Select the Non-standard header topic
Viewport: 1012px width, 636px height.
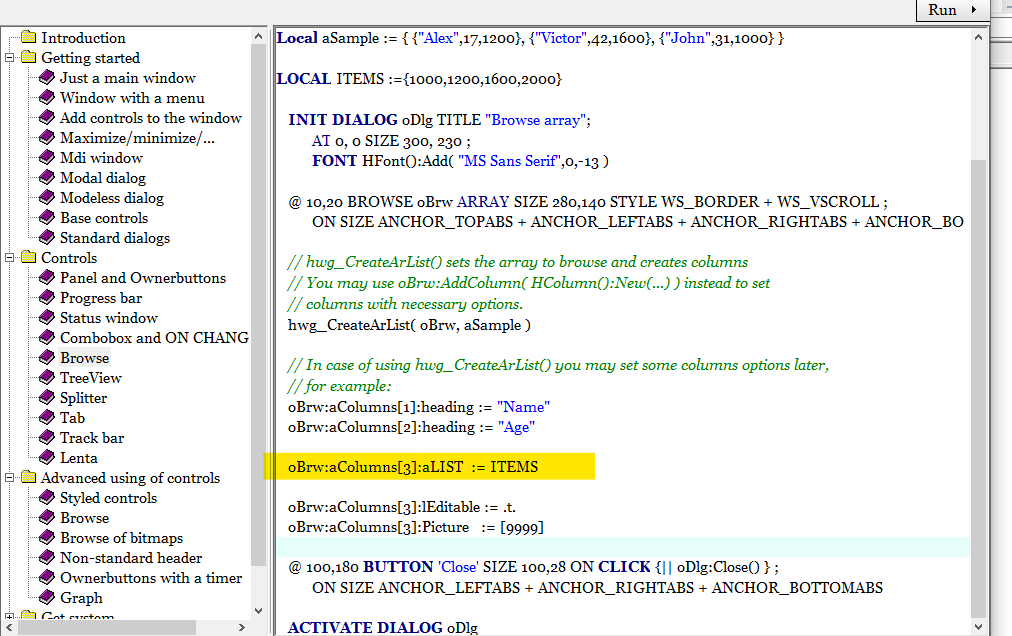click(131, 558)
